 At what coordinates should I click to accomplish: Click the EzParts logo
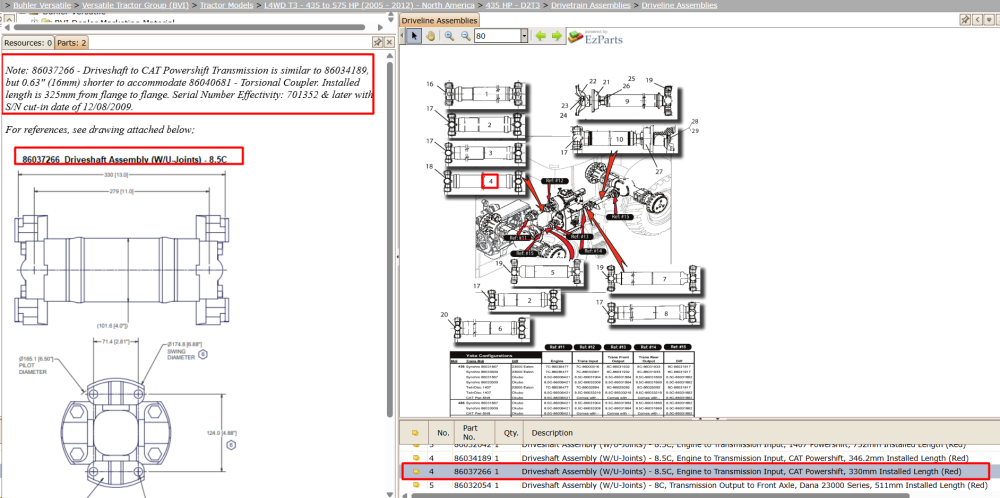pyautogui.click(x=596, y=38)
